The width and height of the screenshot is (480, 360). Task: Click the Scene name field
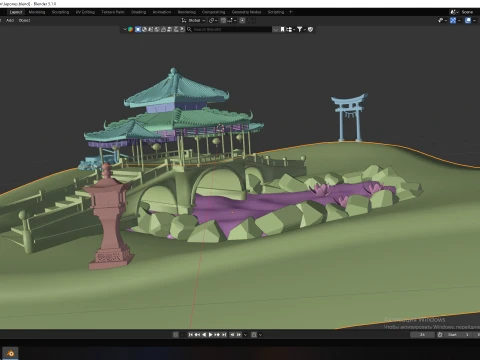[467, 12]
